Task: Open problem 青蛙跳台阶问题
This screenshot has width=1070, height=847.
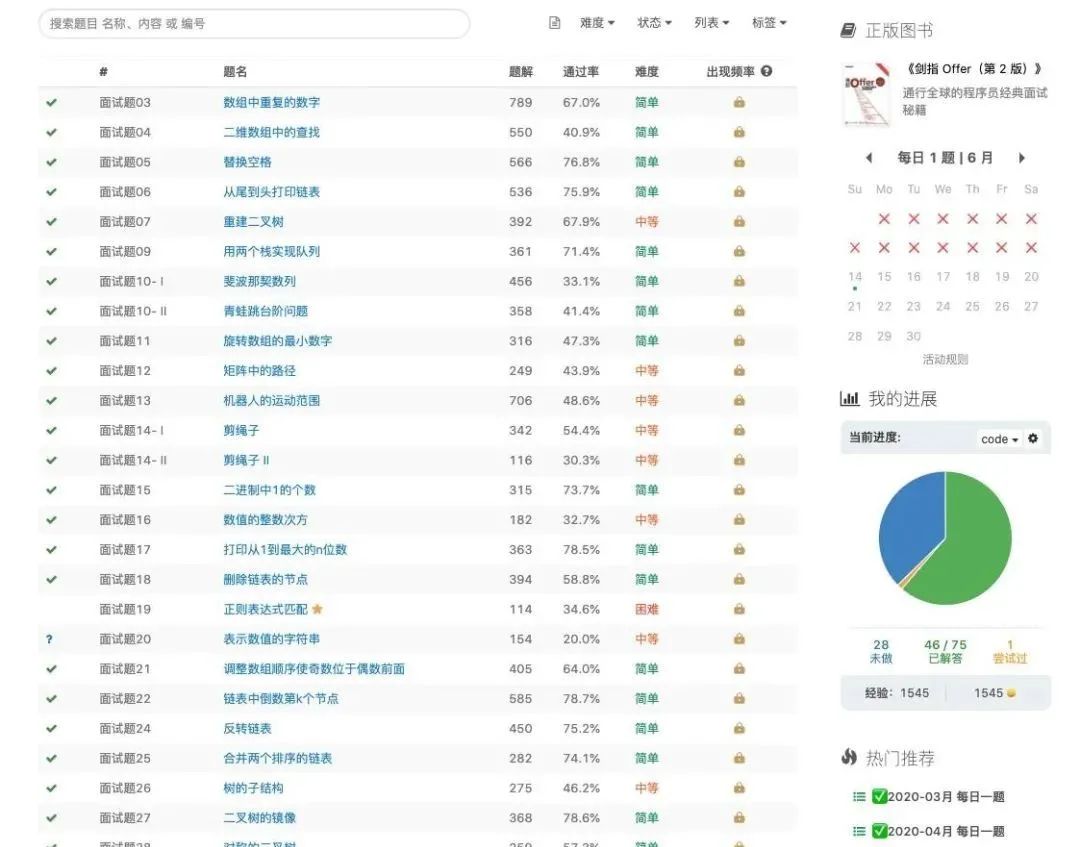Action: [265, 311]
